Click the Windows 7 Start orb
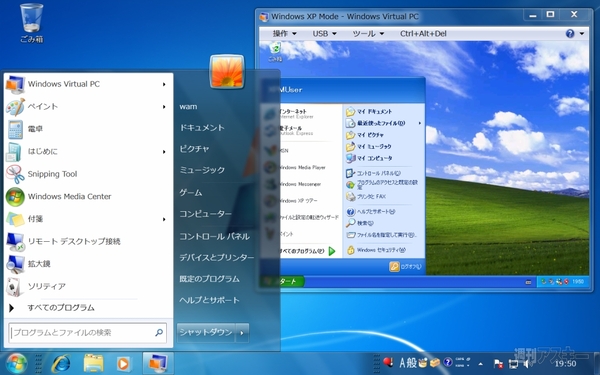 (16, 363)
